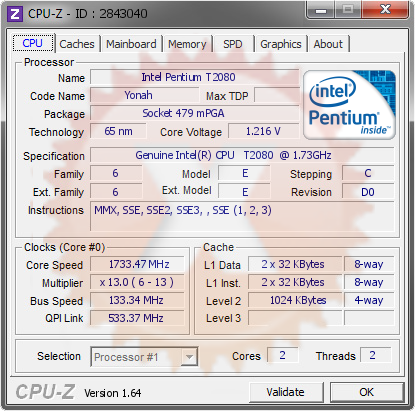Close the CPU-Z window
Screen dimensions: 415x411
(385, 10)
